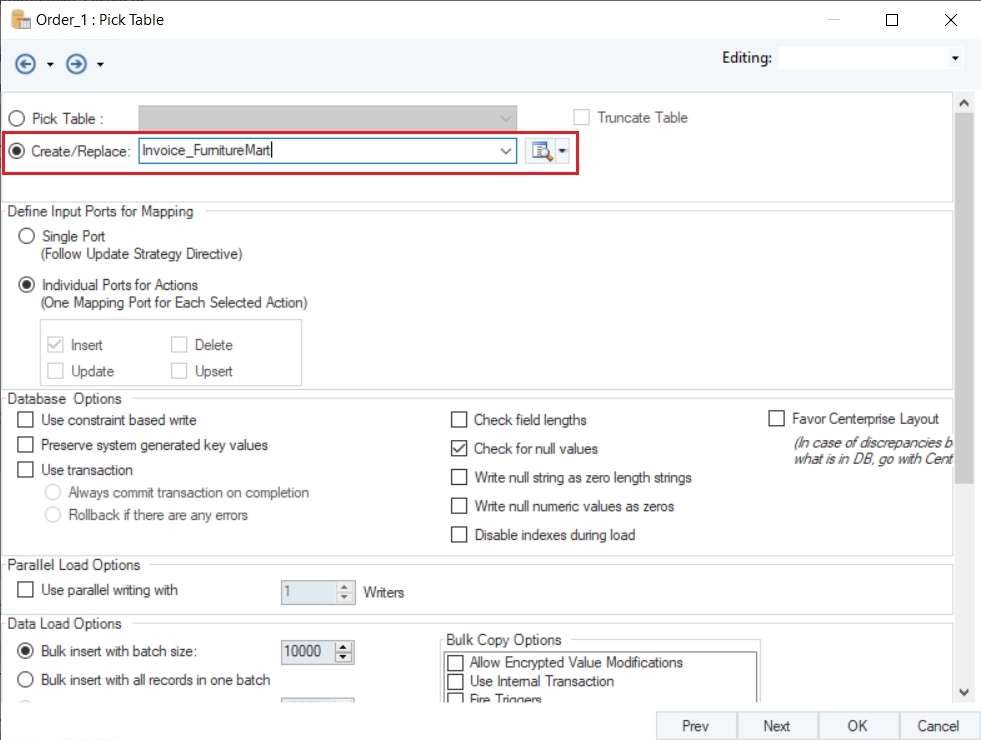The width and height of the screenshot is (981, 740).
Task: Click the Order_1 window title icon
Action: point(18,19)
